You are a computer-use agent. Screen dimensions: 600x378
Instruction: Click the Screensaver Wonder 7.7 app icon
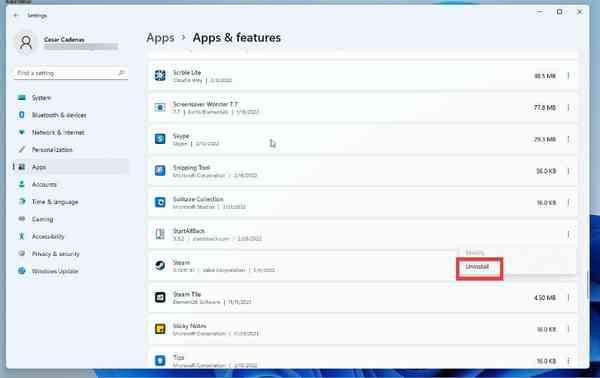[x=160, y=107]
